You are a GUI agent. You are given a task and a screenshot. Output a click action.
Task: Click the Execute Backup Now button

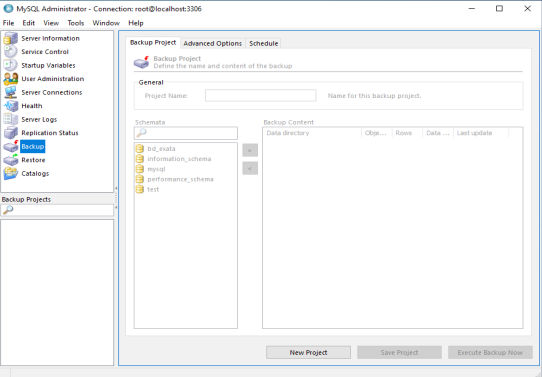coord(490,352)
